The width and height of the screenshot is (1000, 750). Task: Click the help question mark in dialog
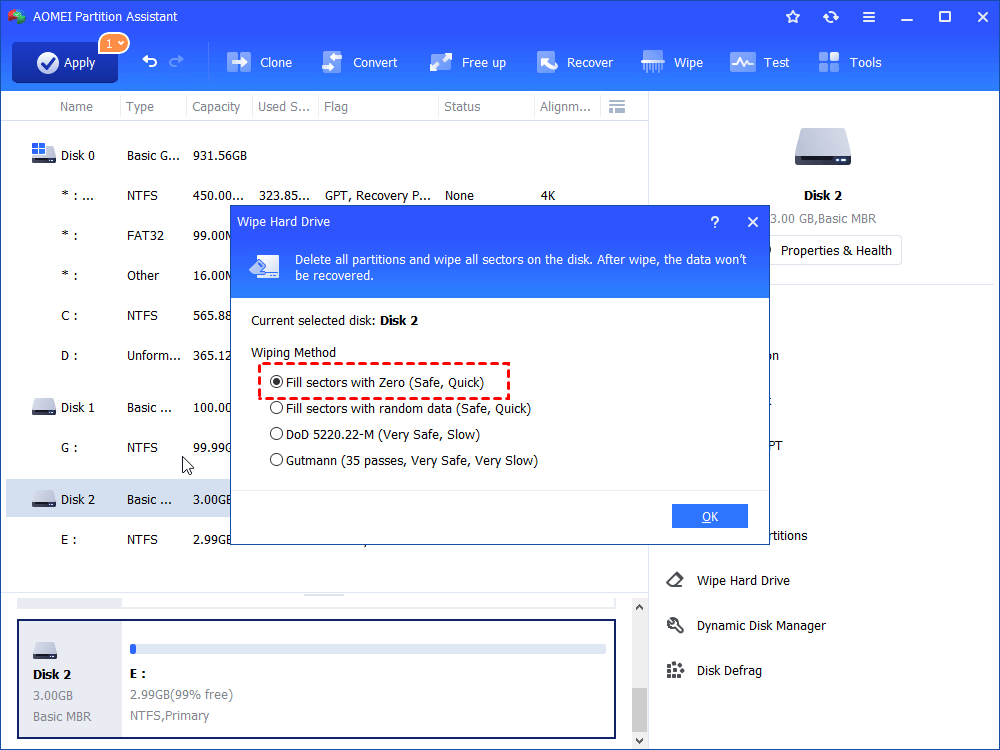point(714,222)
